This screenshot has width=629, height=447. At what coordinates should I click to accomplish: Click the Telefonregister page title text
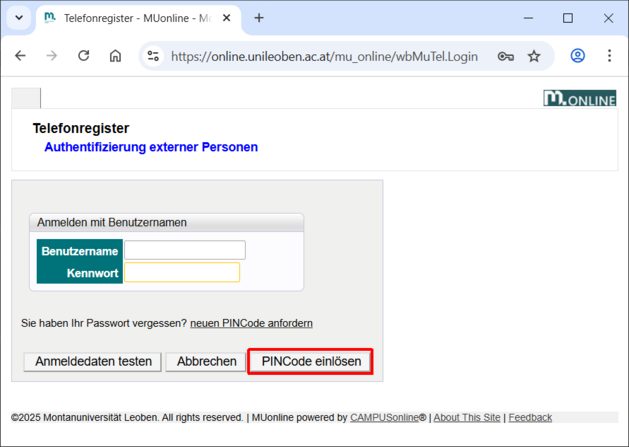pyautogui.click(x=81, y=128)
